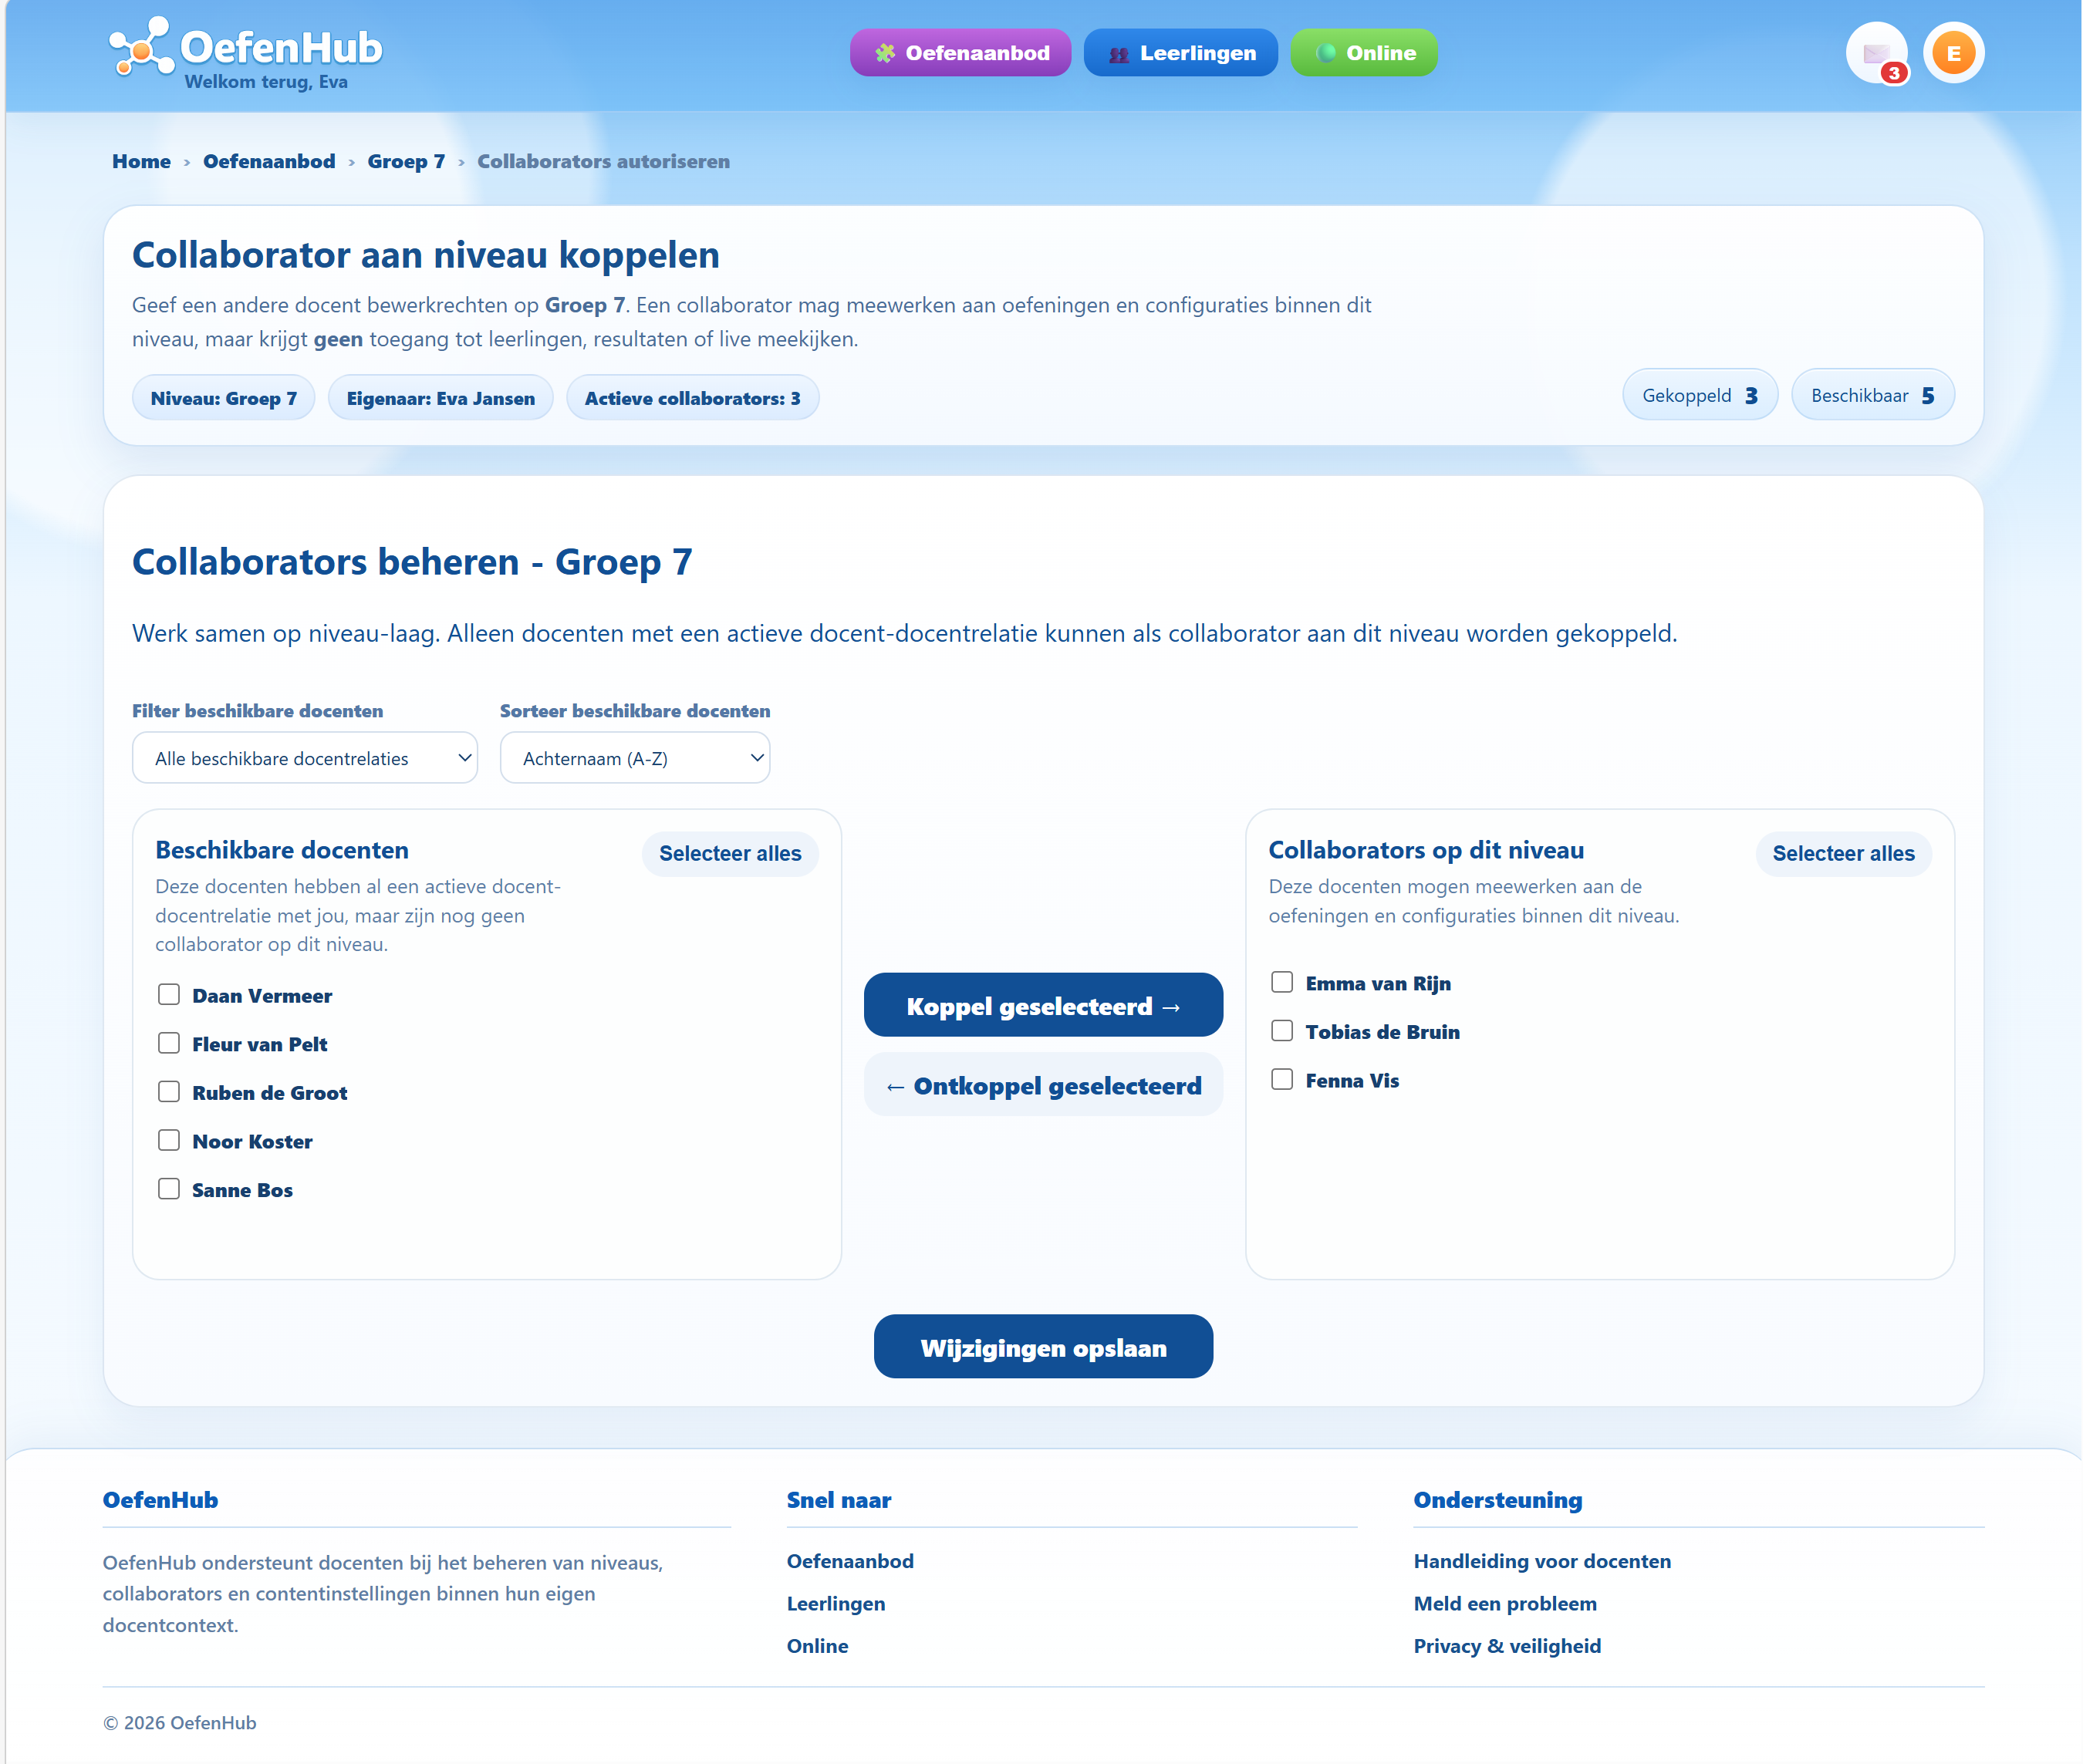Open footer Leerlingen link
2083x1764 pixels.
coord(836,1604)
